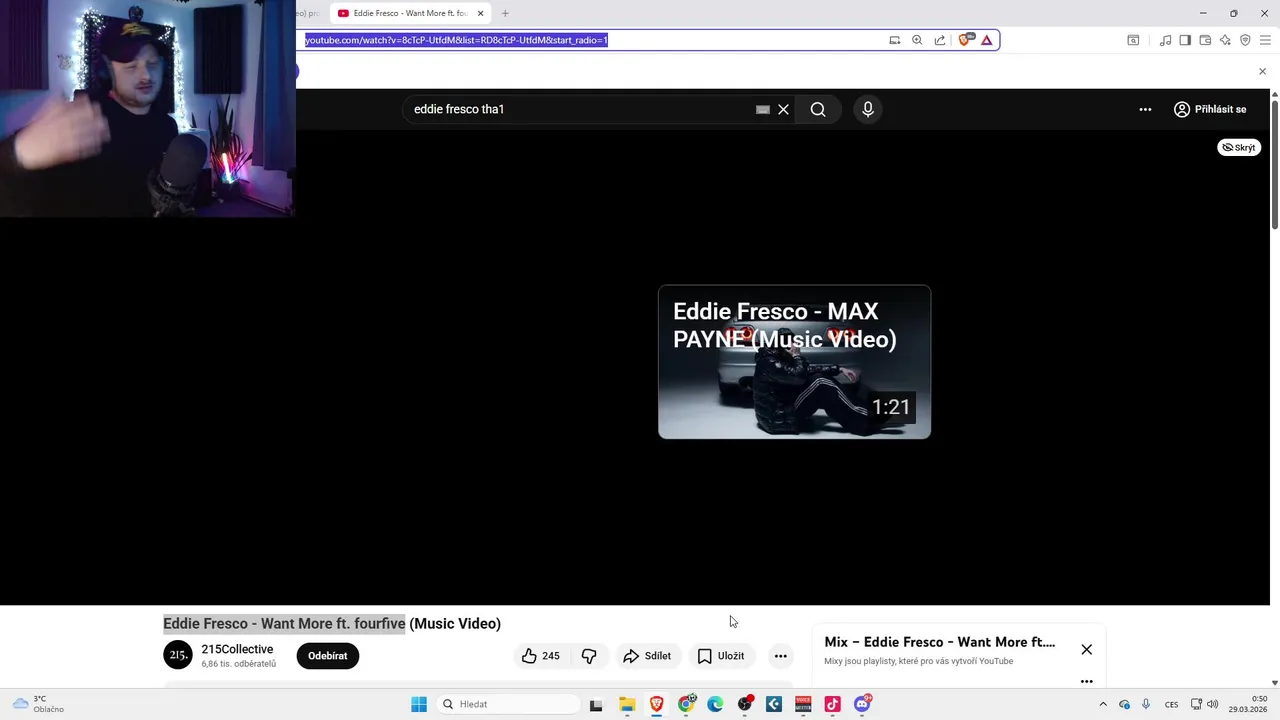Viewport: 1280px width, 720px height.
Task: Click the browser address bar URL
Action: click(x=456, y=40)
